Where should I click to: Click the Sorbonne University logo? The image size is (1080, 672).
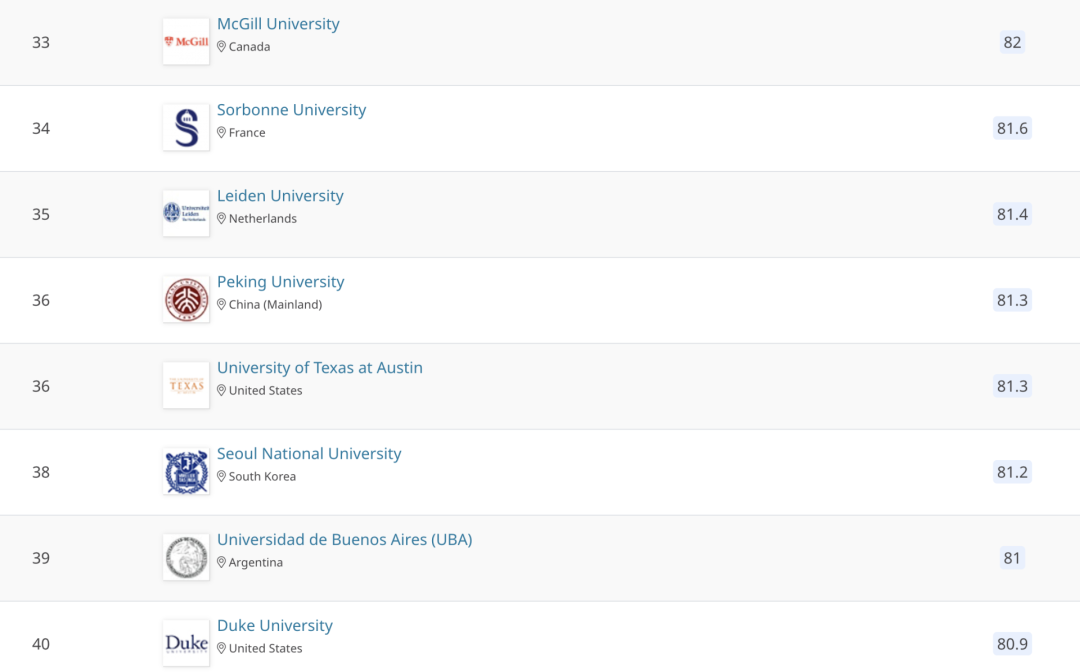coord(186,128)
